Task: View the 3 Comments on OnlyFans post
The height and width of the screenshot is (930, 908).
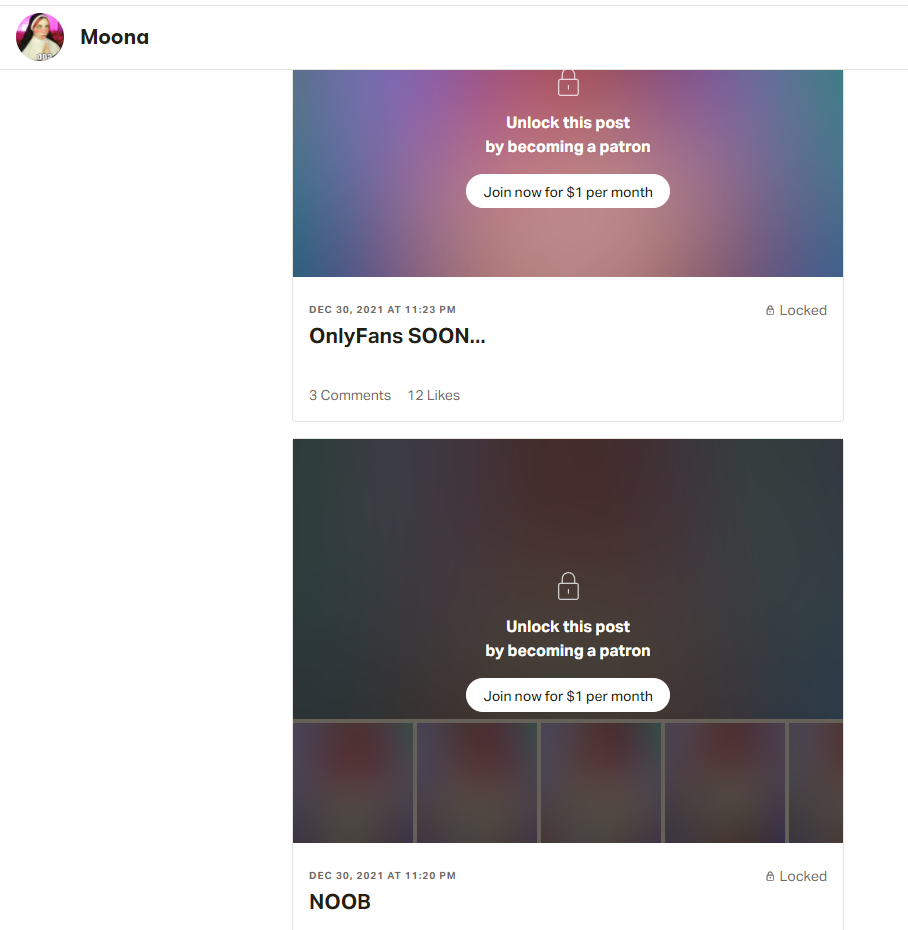Action: [x=350, y=395]
